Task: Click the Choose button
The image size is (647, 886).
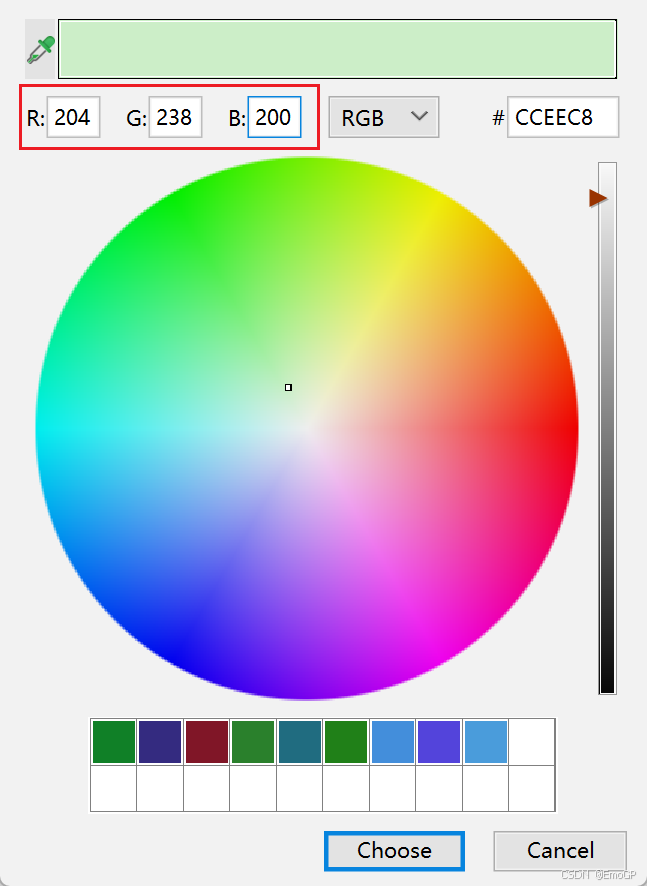Action: click(394, 850)
